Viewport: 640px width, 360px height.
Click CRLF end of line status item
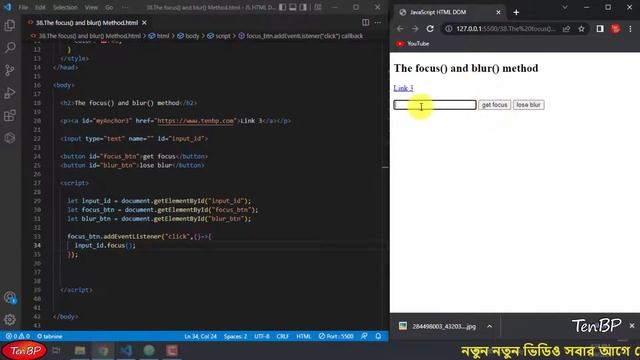point(282,336)
